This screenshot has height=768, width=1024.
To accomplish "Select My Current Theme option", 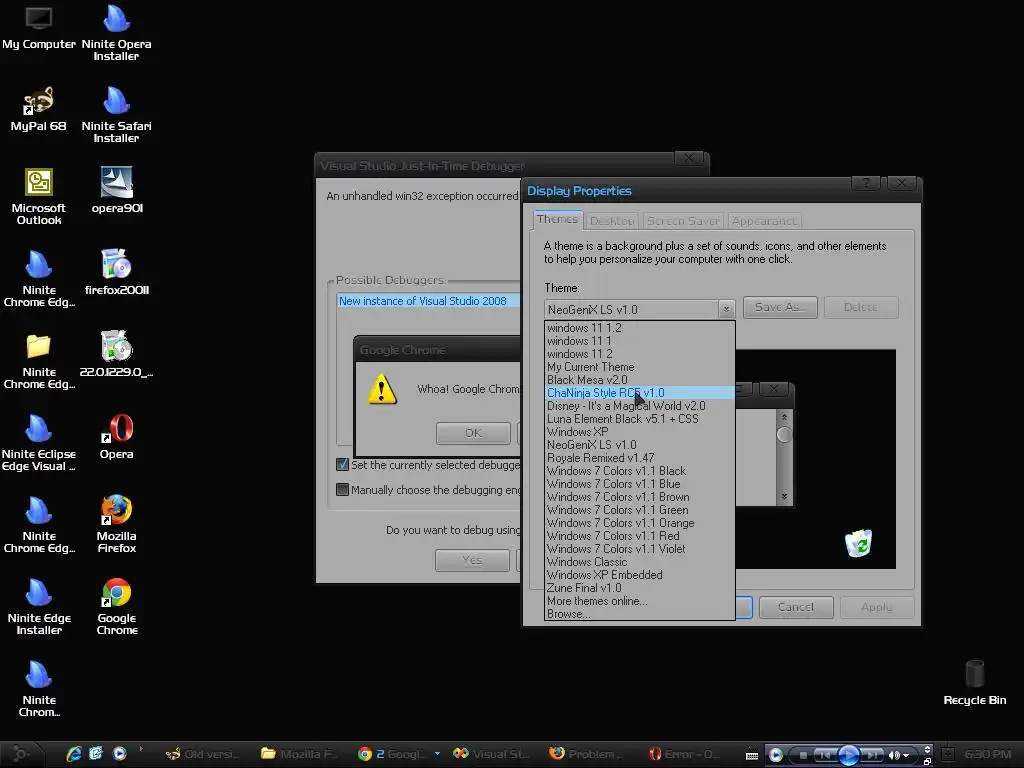I will 640,367.
